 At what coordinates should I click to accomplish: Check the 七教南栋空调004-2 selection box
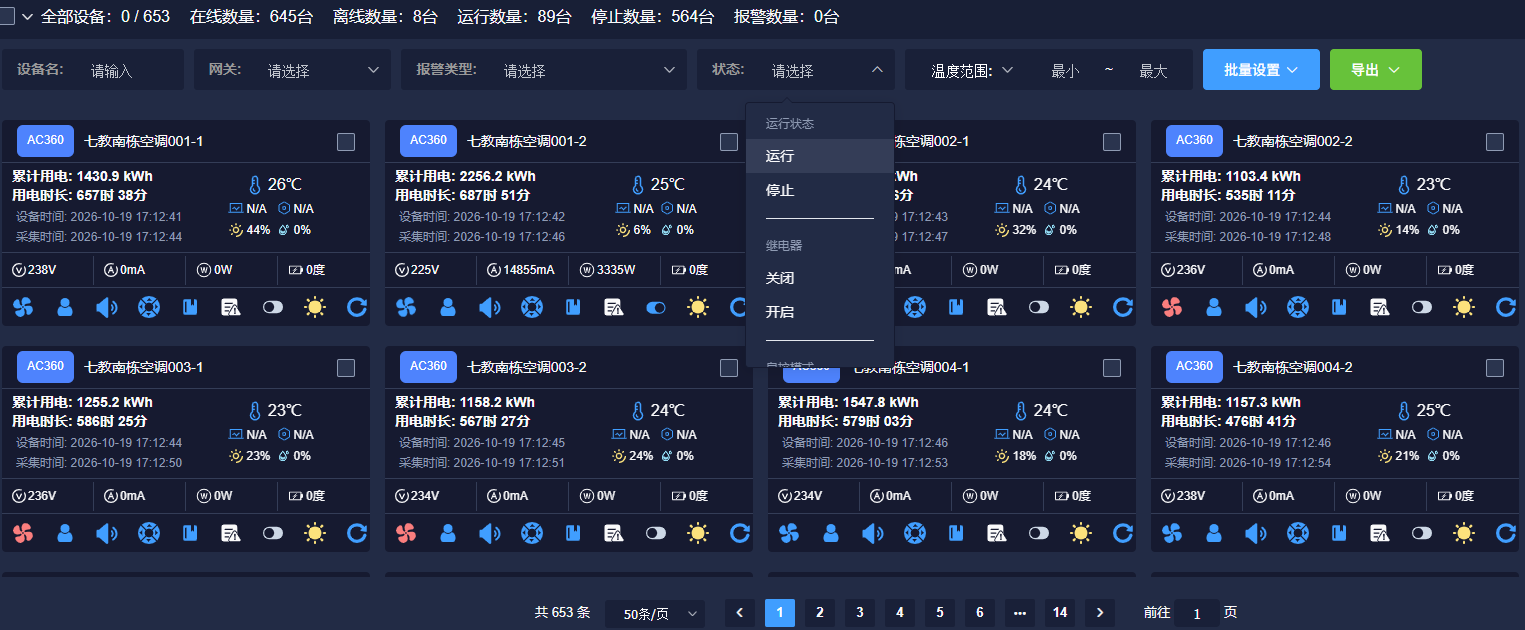click(1495, 368)
